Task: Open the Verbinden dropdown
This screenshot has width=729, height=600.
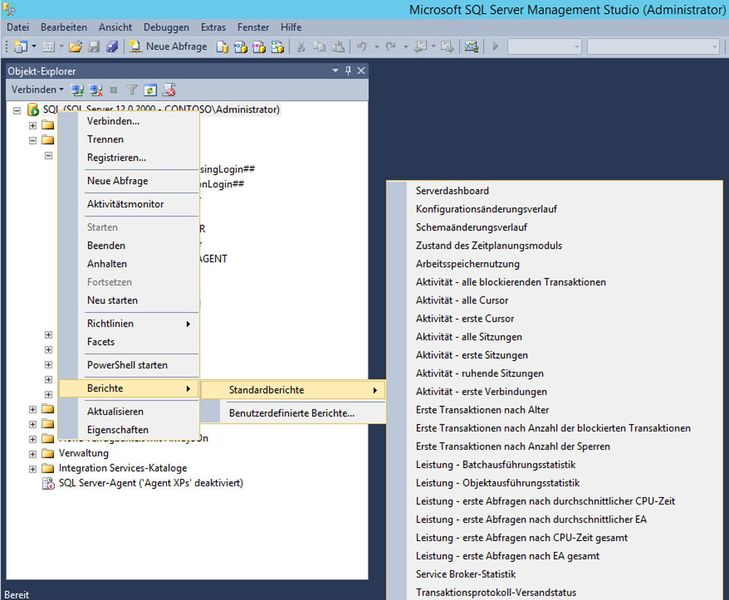Action: 37,89
